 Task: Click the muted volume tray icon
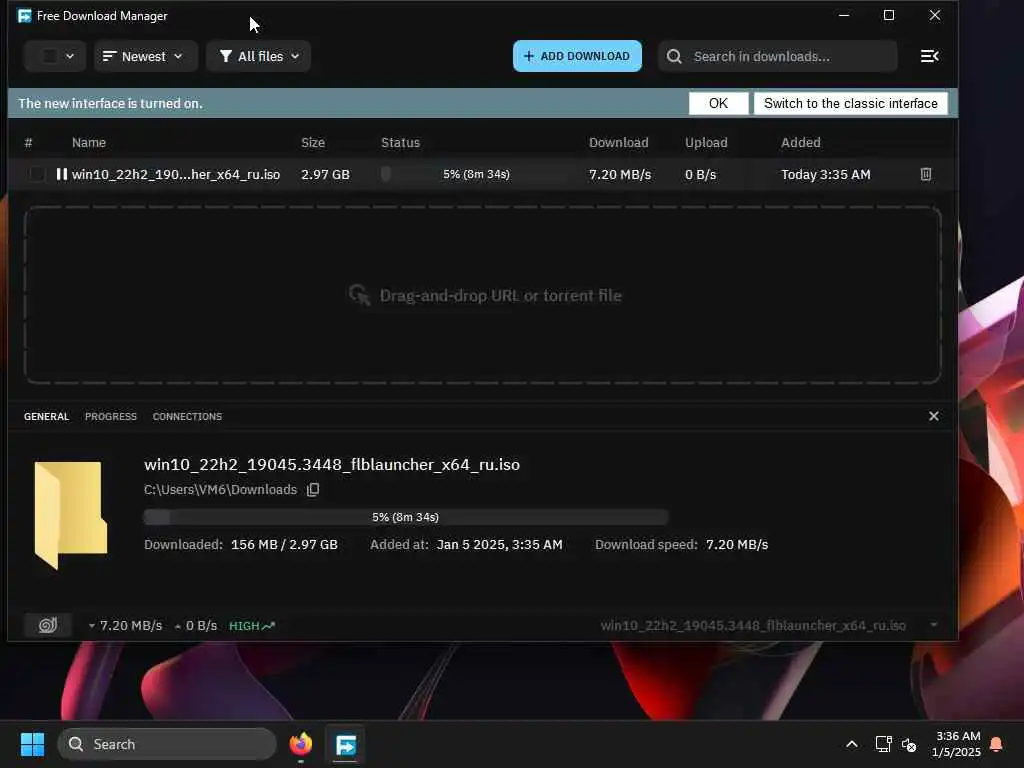click(908, 744)
